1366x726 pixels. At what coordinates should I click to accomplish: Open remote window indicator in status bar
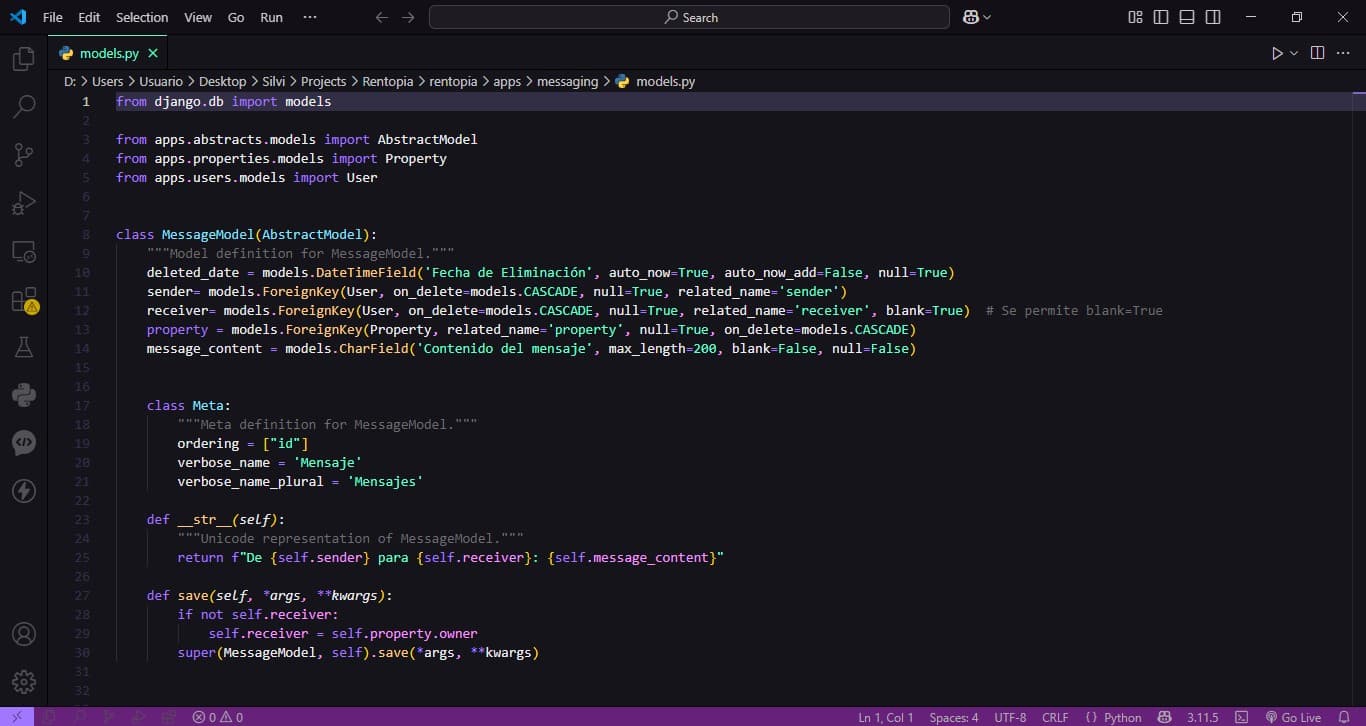[17, 717]
